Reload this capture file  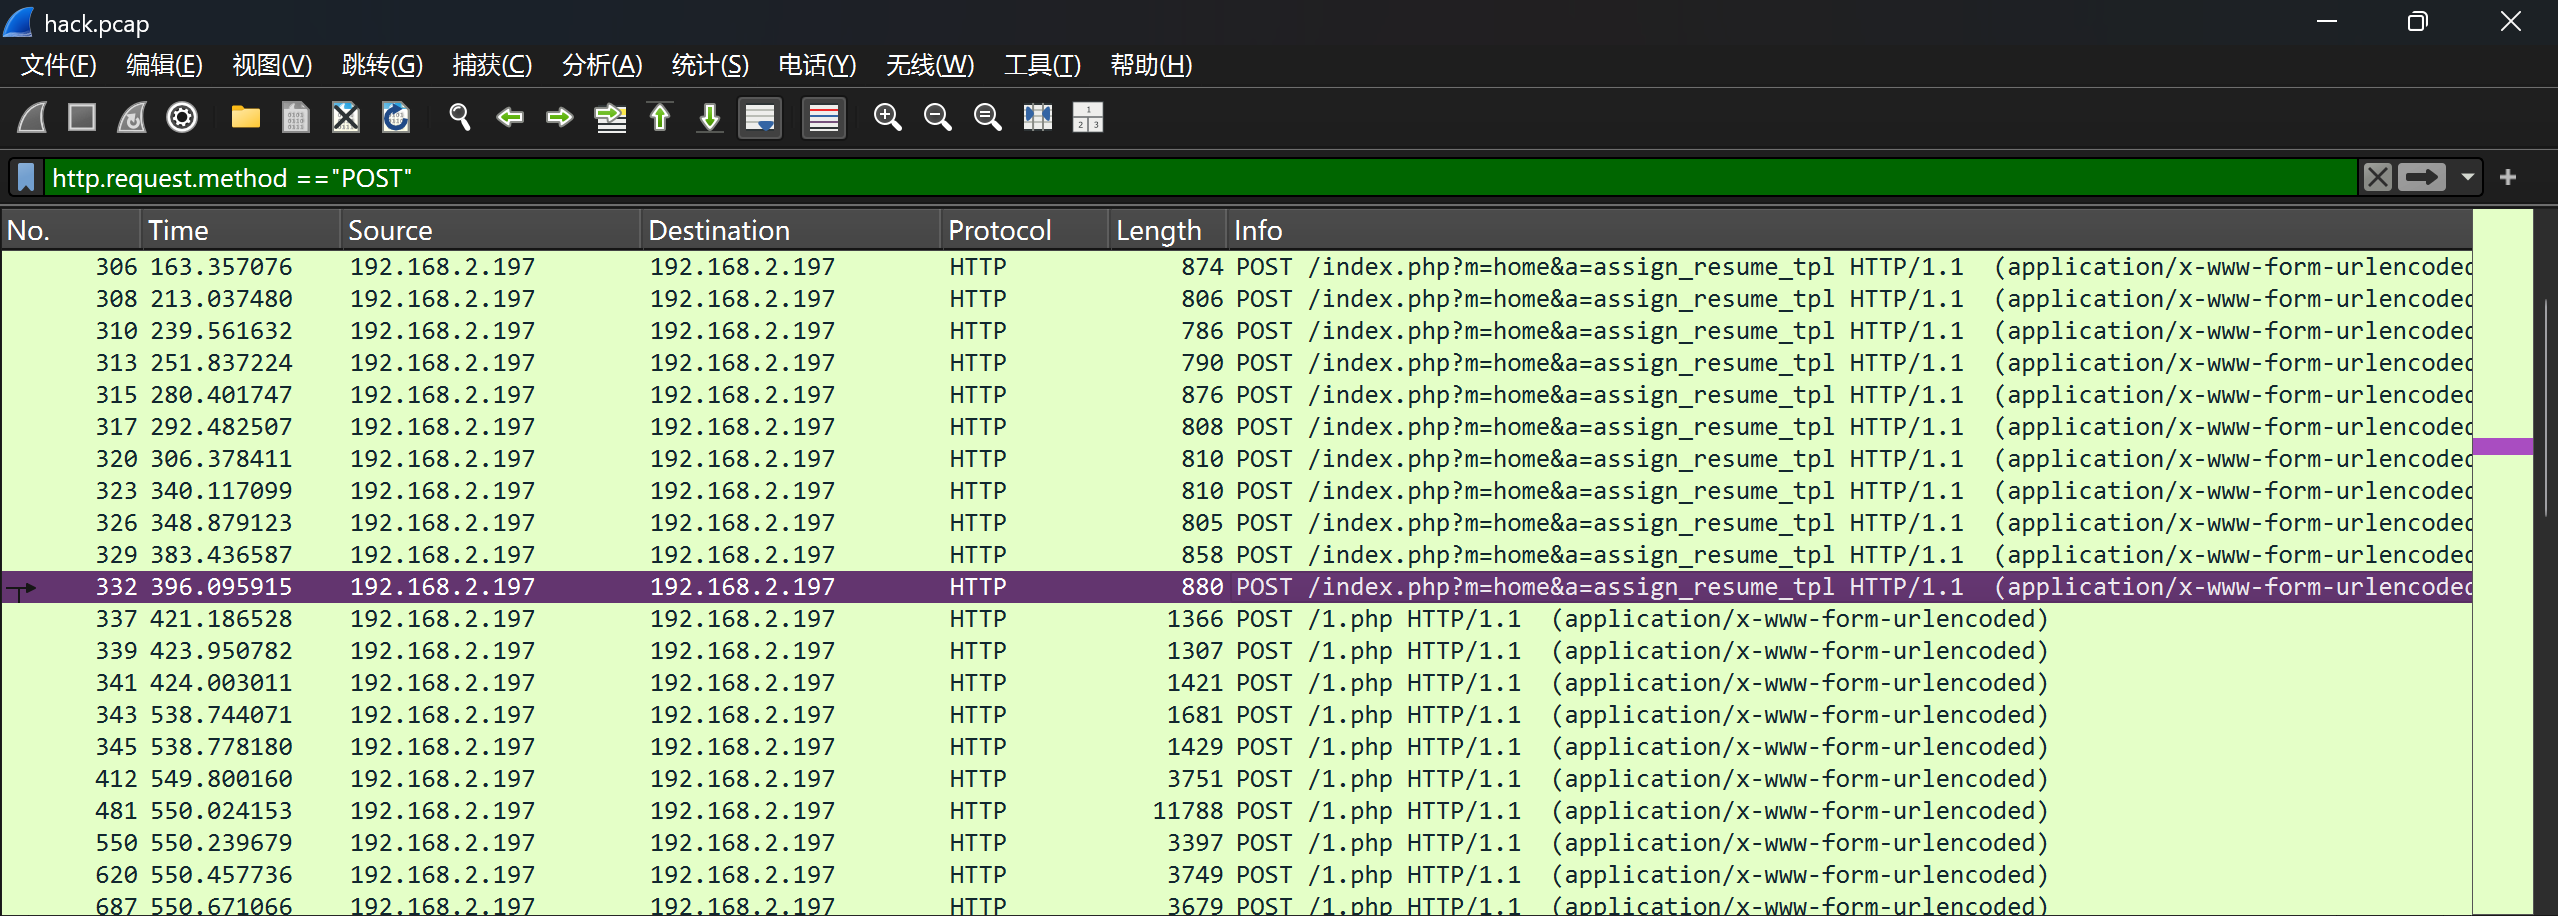coord(396,118)
